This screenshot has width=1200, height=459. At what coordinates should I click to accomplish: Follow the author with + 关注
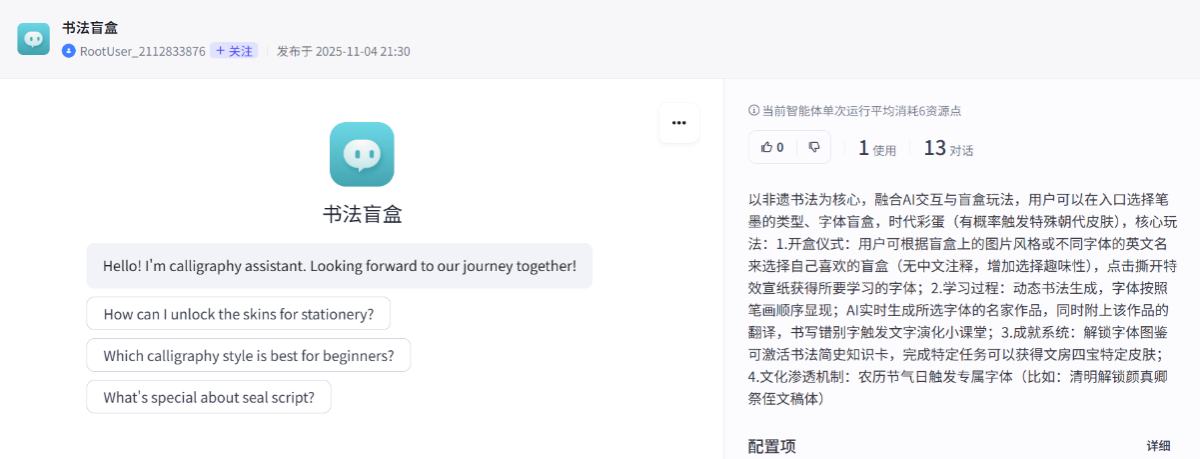coord(234,51)
